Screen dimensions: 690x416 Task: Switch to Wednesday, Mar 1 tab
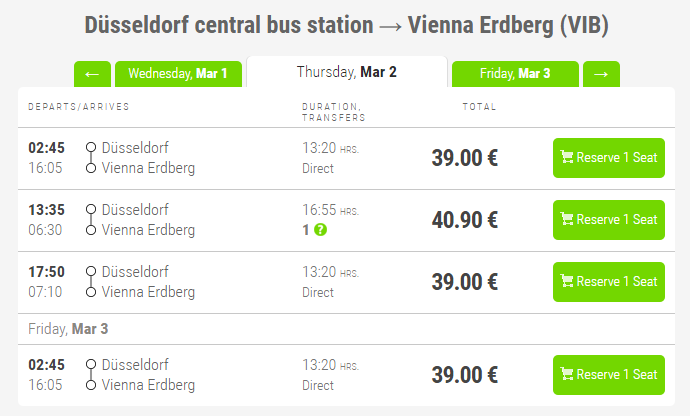[x=178, y=74]
